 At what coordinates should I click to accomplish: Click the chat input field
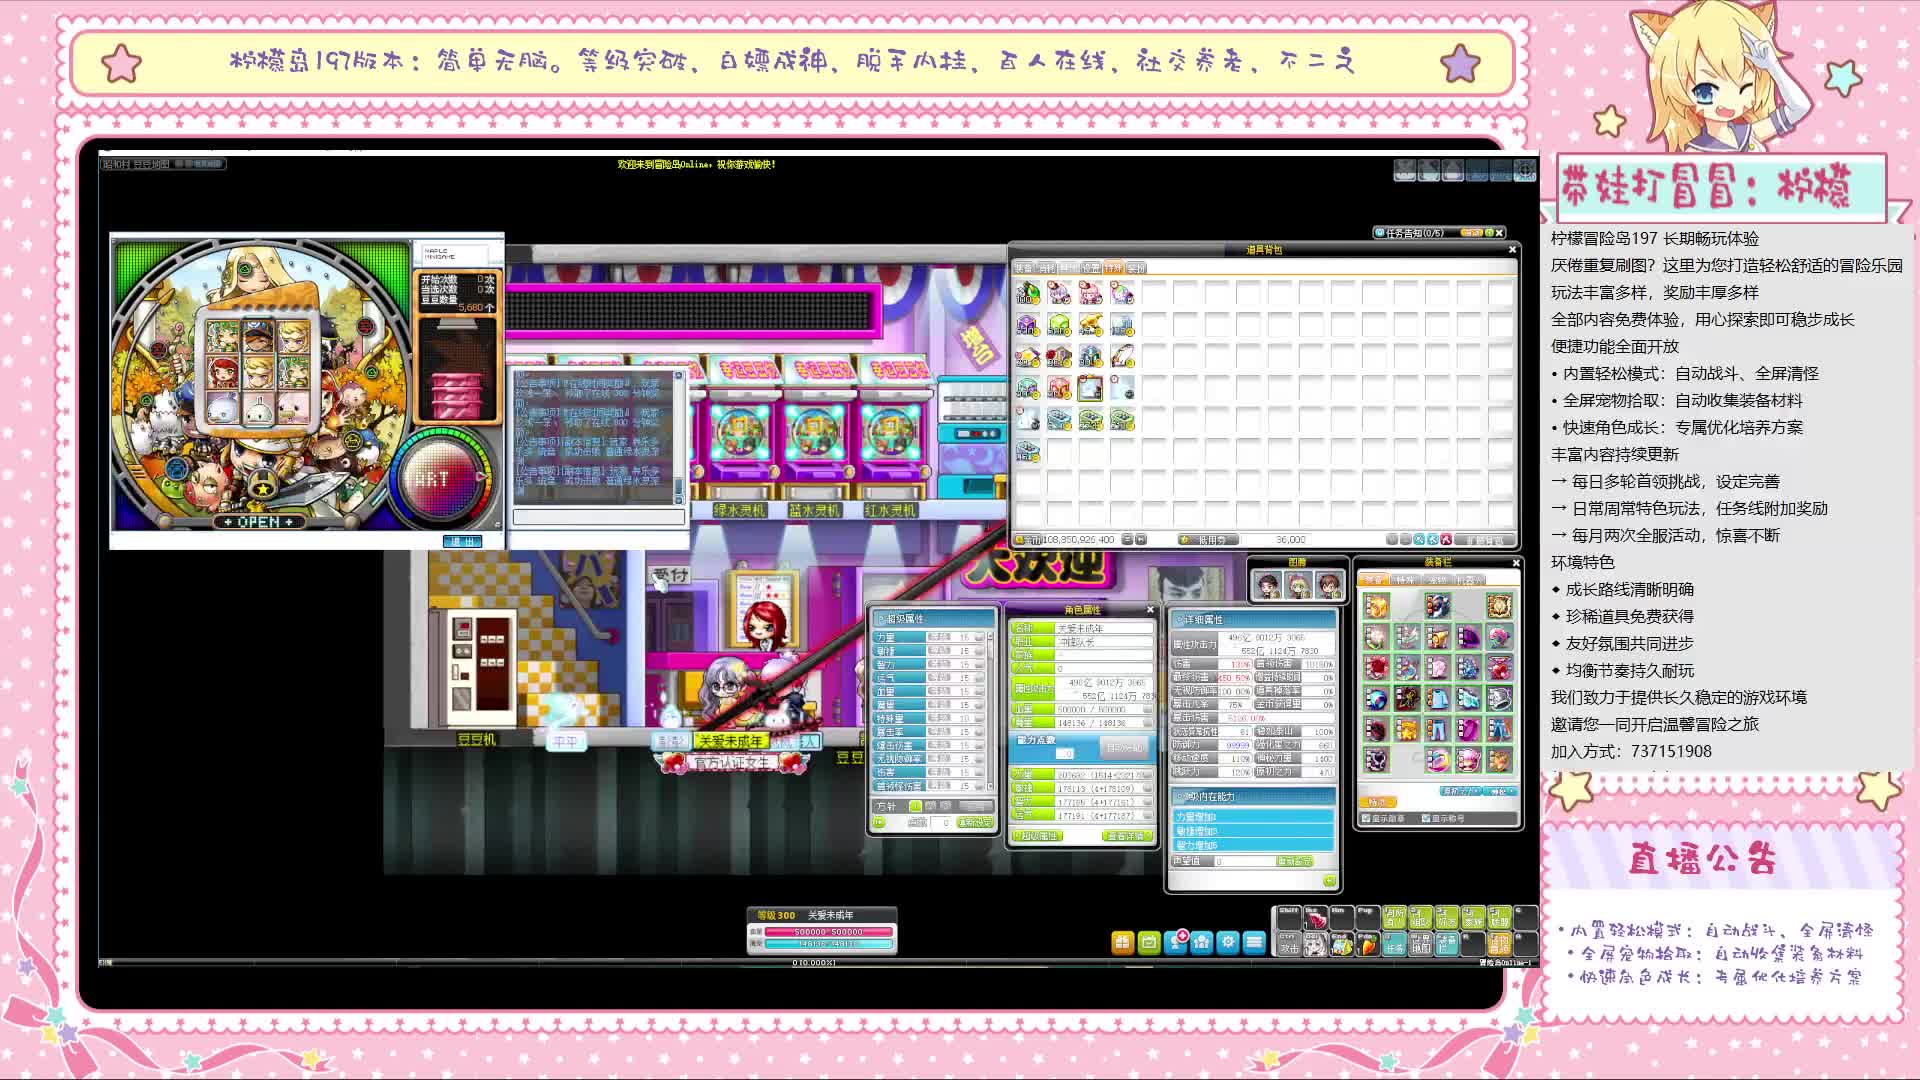tap(598, 517)
